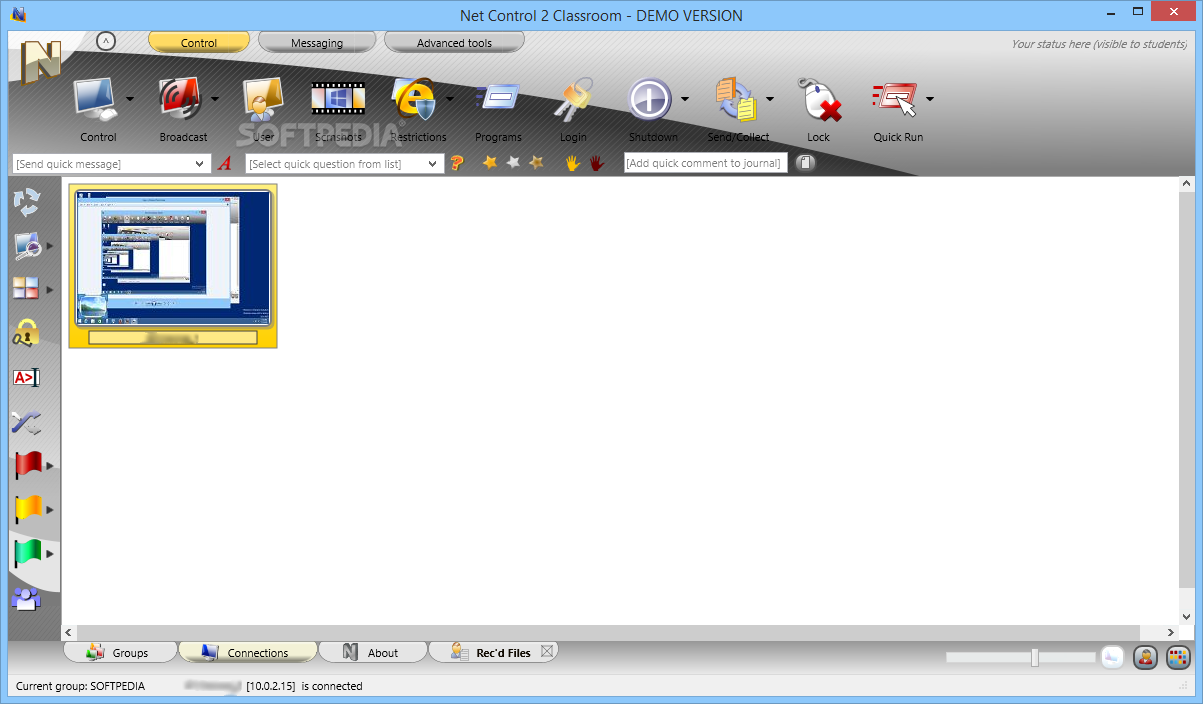Close the Rec'd Files tab
1203x704 pixels.
pos(547,651)
